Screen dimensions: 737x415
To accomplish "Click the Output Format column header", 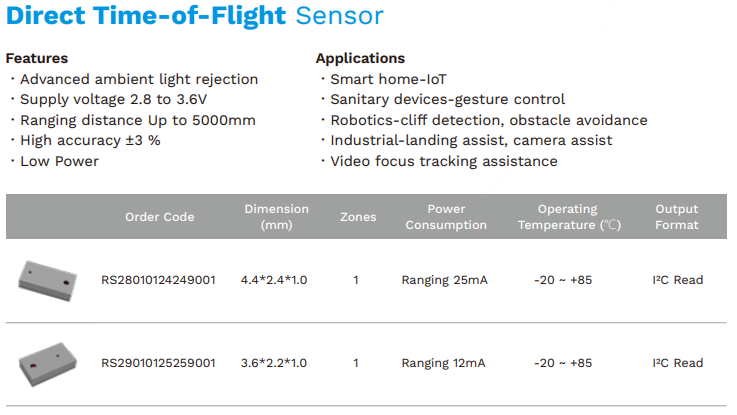I will pyautogui.click(x=677, y=217).
